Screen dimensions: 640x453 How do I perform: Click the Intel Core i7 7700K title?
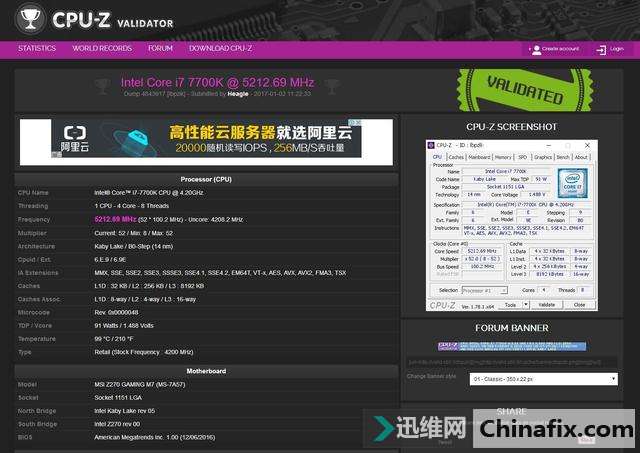point(218,82)
